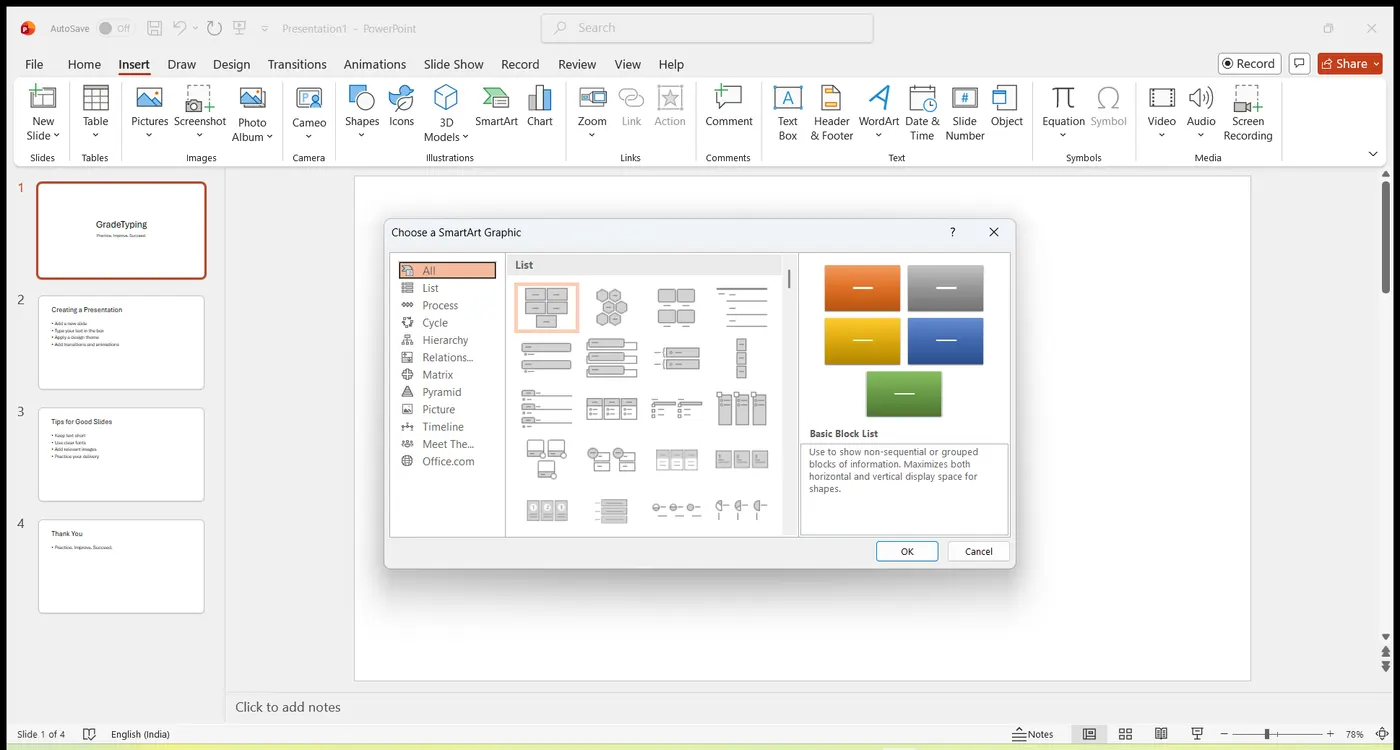Image resolution: width=1400 pixels, height=750 pixels.
Task: Click Cancel in the SmartArt dialog
Action: click(978, 551)
